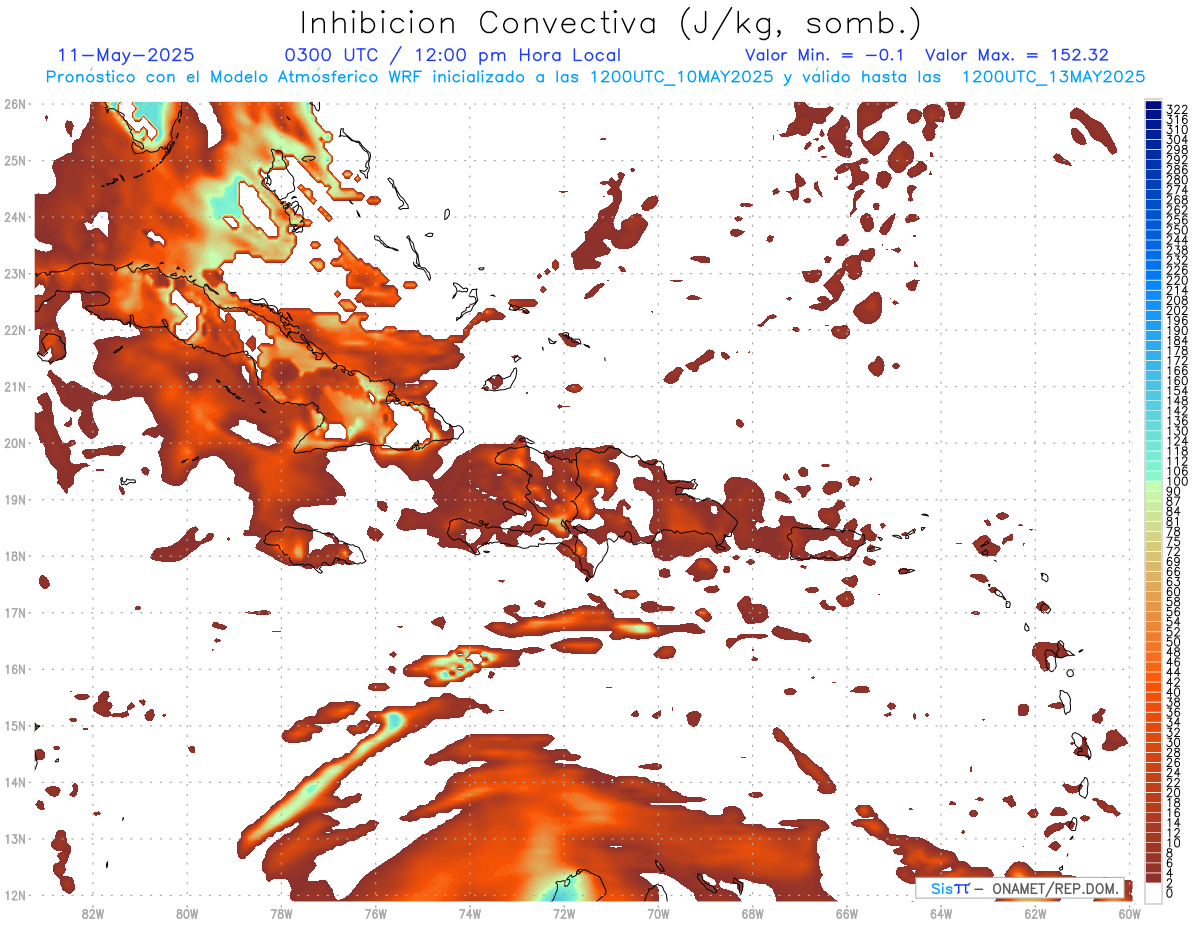Pick the white swatch labeled 0
This screenshot has height=927, width=1200.
click(x=1153, y=893)
